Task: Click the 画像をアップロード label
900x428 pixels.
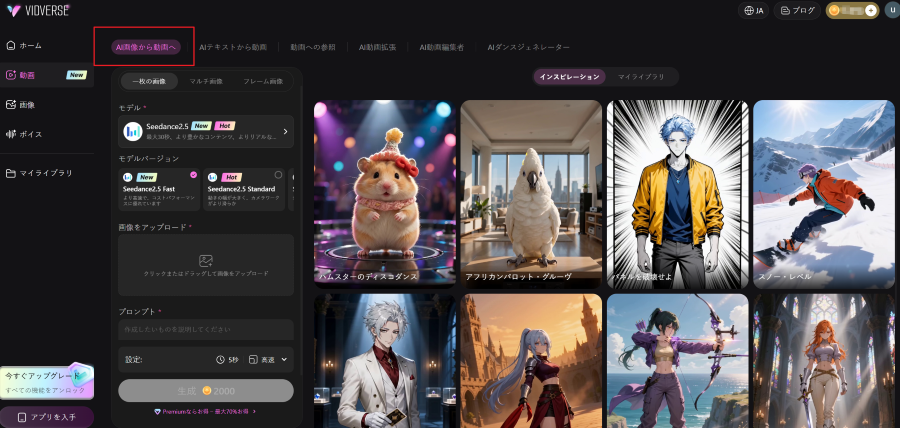Action: 153,227
